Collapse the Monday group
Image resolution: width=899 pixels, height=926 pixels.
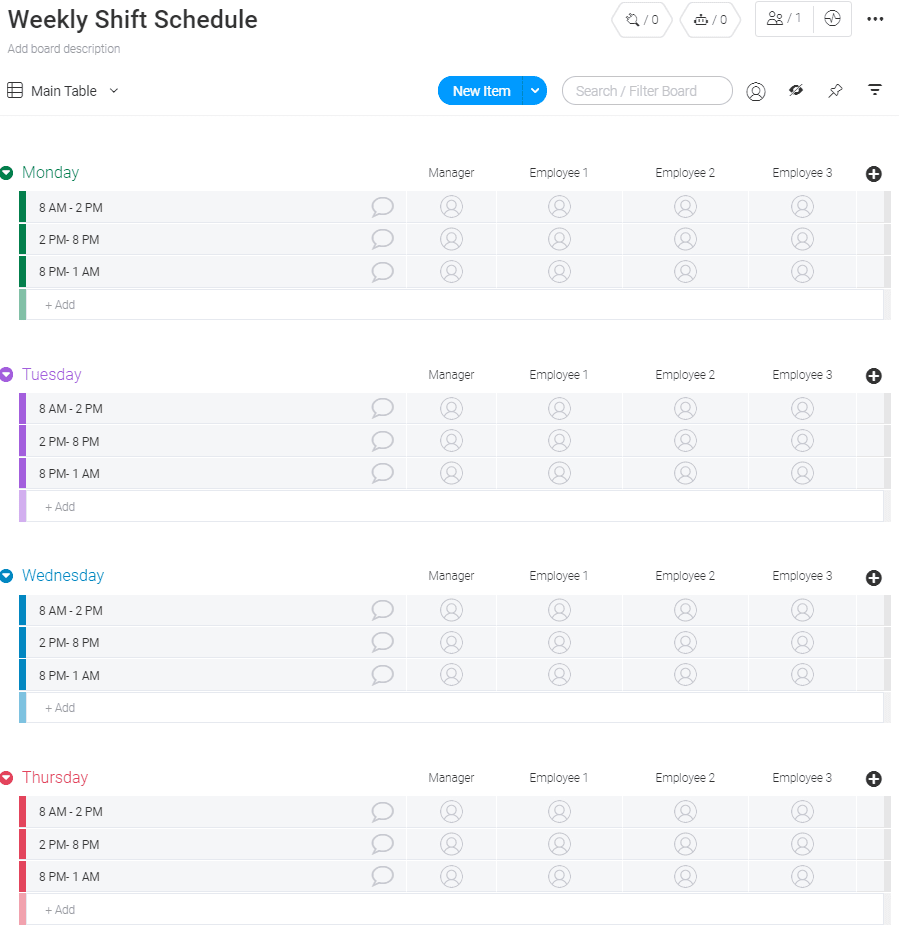7,173
